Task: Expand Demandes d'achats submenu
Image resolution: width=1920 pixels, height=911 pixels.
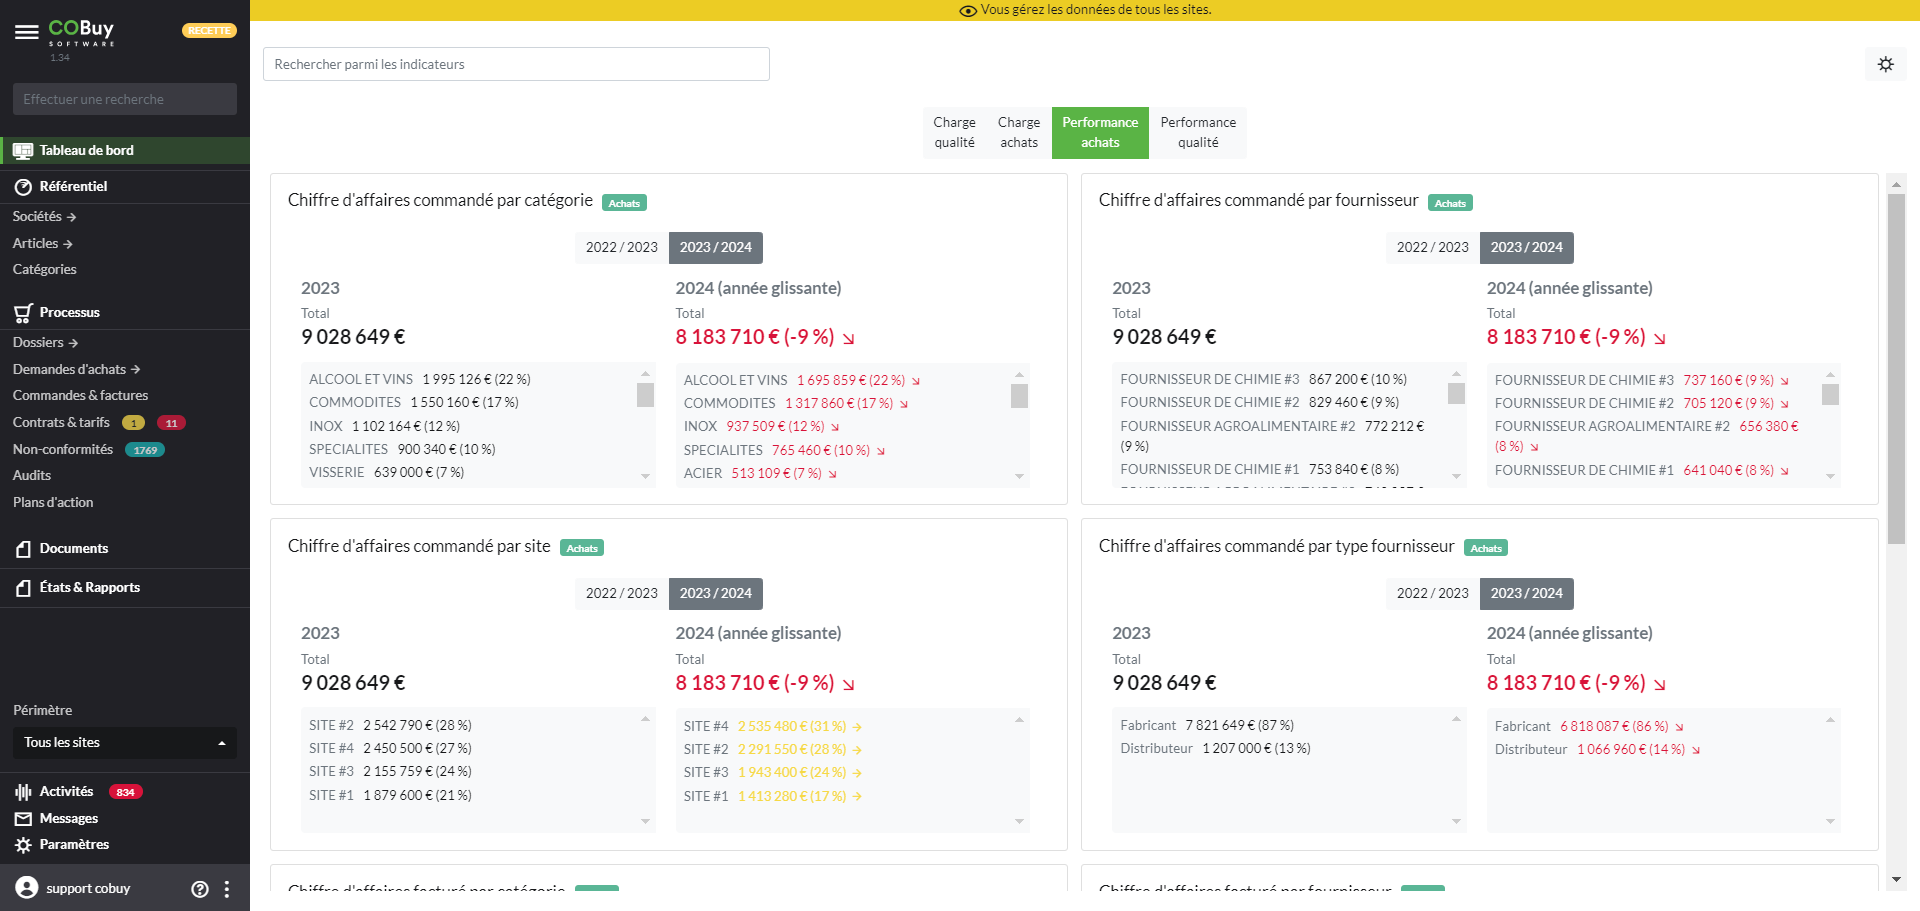Action: pyautogui.click(x=76, y=369)
